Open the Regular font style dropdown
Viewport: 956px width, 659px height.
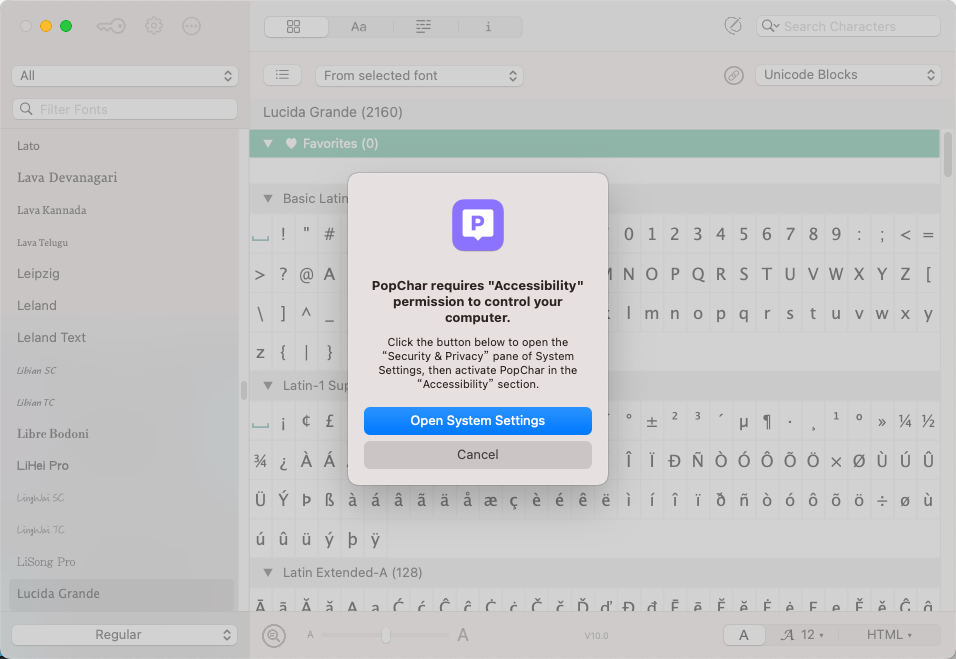pos(124,634)
